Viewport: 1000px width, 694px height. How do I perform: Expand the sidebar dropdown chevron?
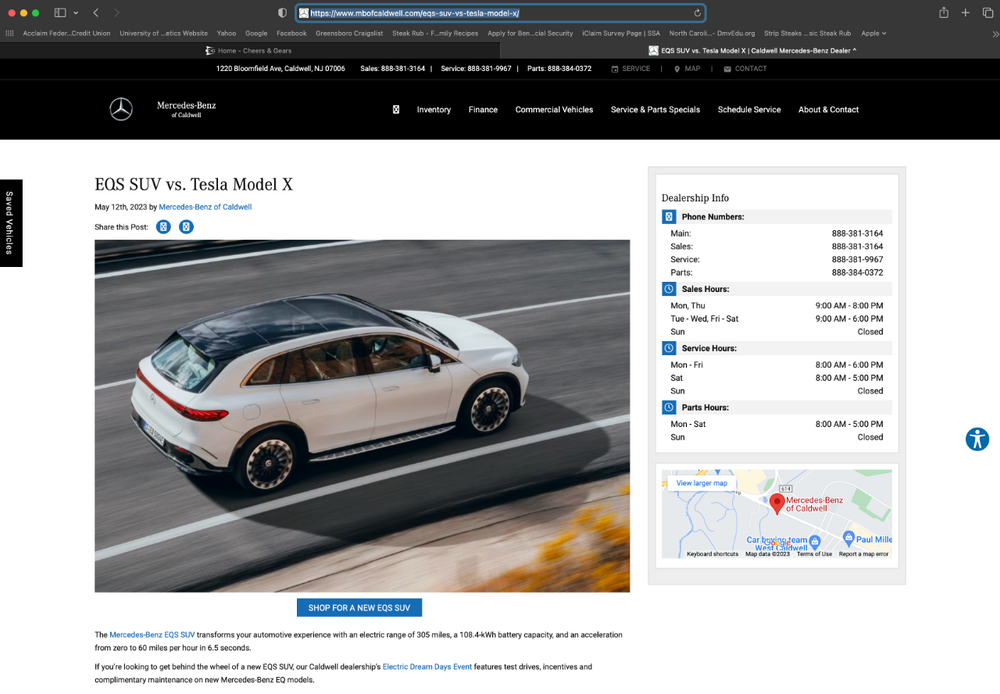click(x=76, y=13)
